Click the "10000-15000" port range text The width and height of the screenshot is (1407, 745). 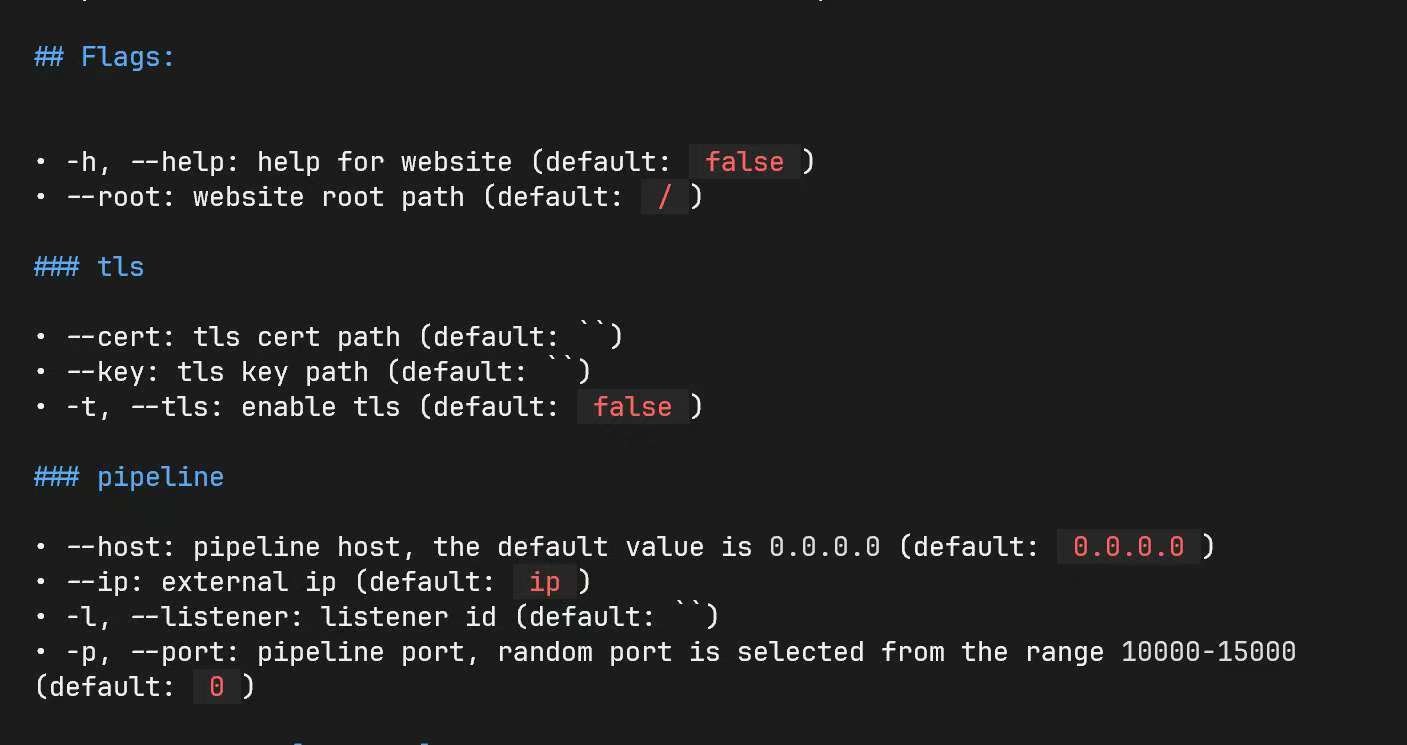pos(1208,652)
